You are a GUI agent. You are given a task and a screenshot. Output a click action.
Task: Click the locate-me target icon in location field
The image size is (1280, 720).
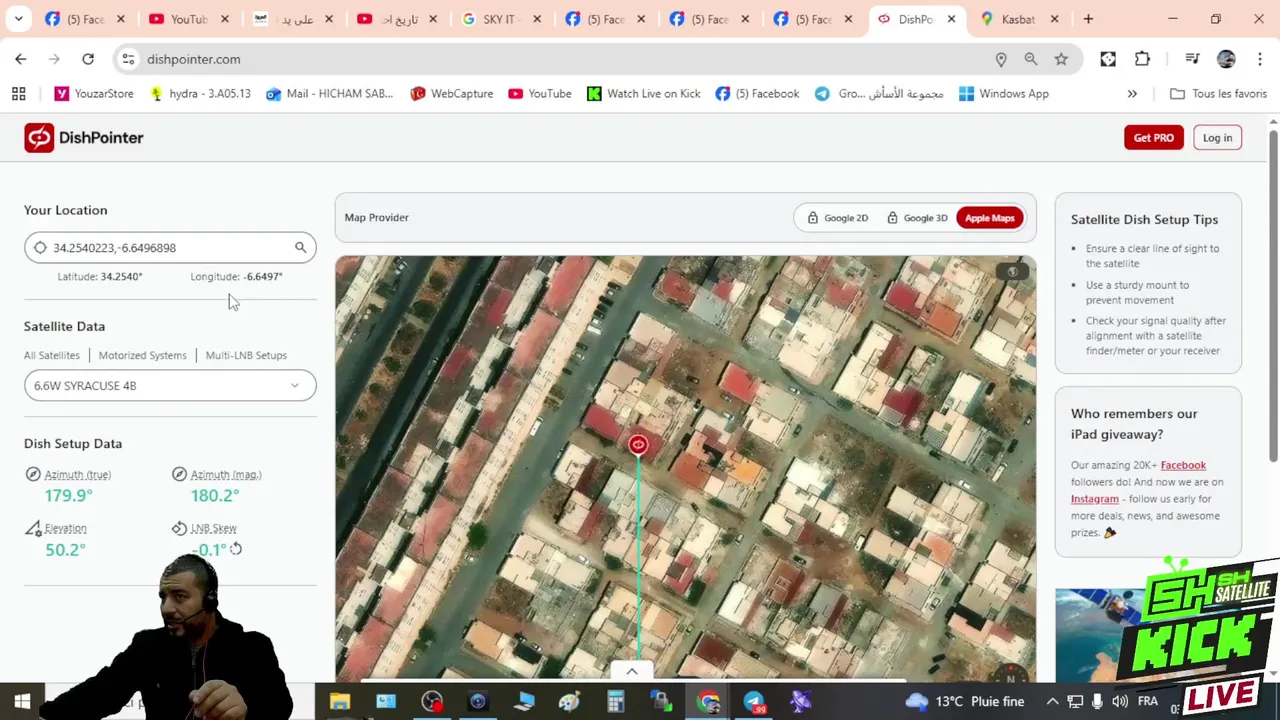tap(40, 247)
